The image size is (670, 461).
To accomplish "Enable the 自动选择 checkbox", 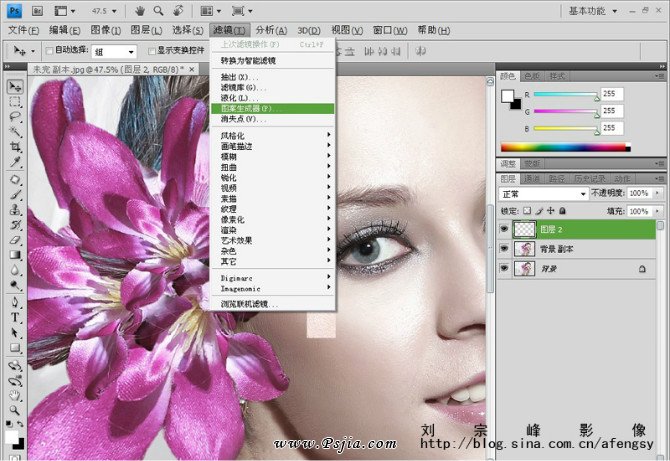I will (49, 50).
